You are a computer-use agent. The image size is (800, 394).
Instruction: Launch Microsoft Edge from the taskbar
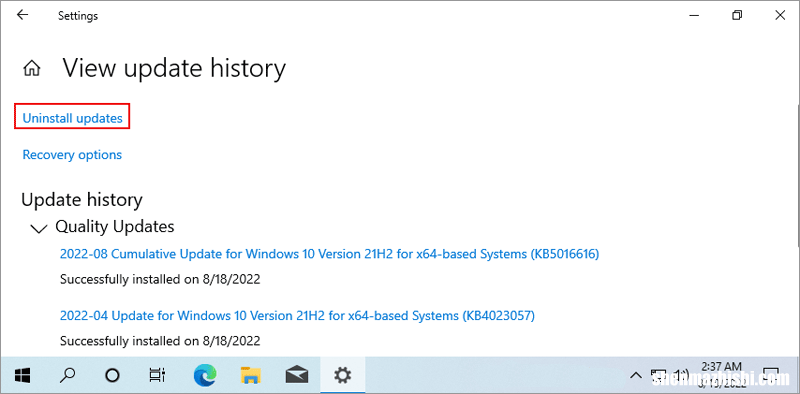(x=205, y=376)
